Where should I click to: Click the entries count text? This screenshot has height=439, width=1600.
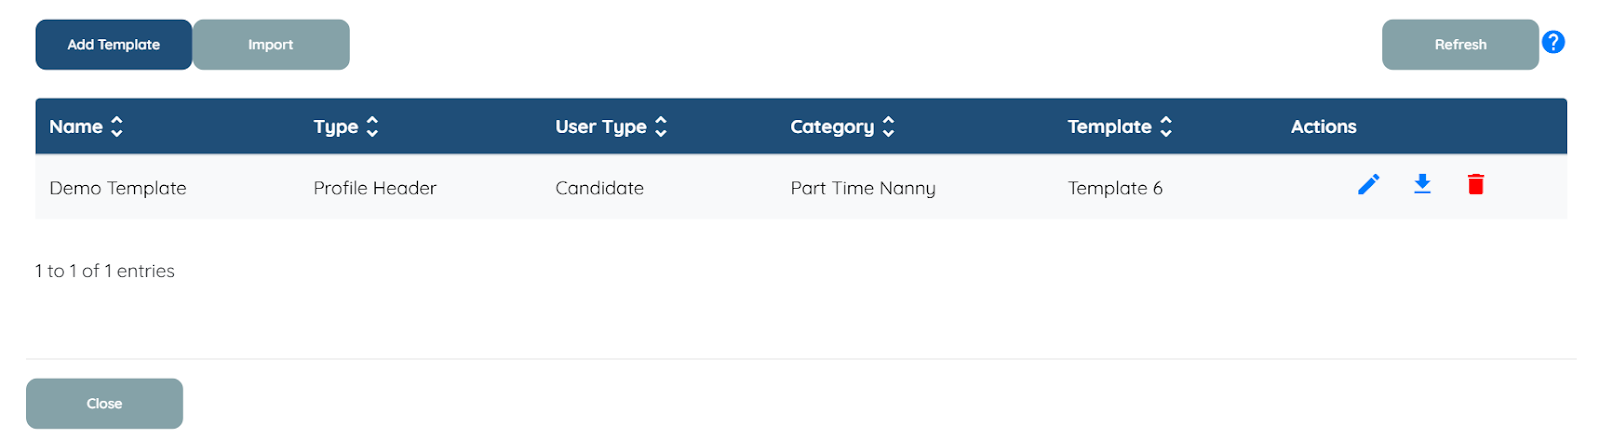tap(105, 271)
